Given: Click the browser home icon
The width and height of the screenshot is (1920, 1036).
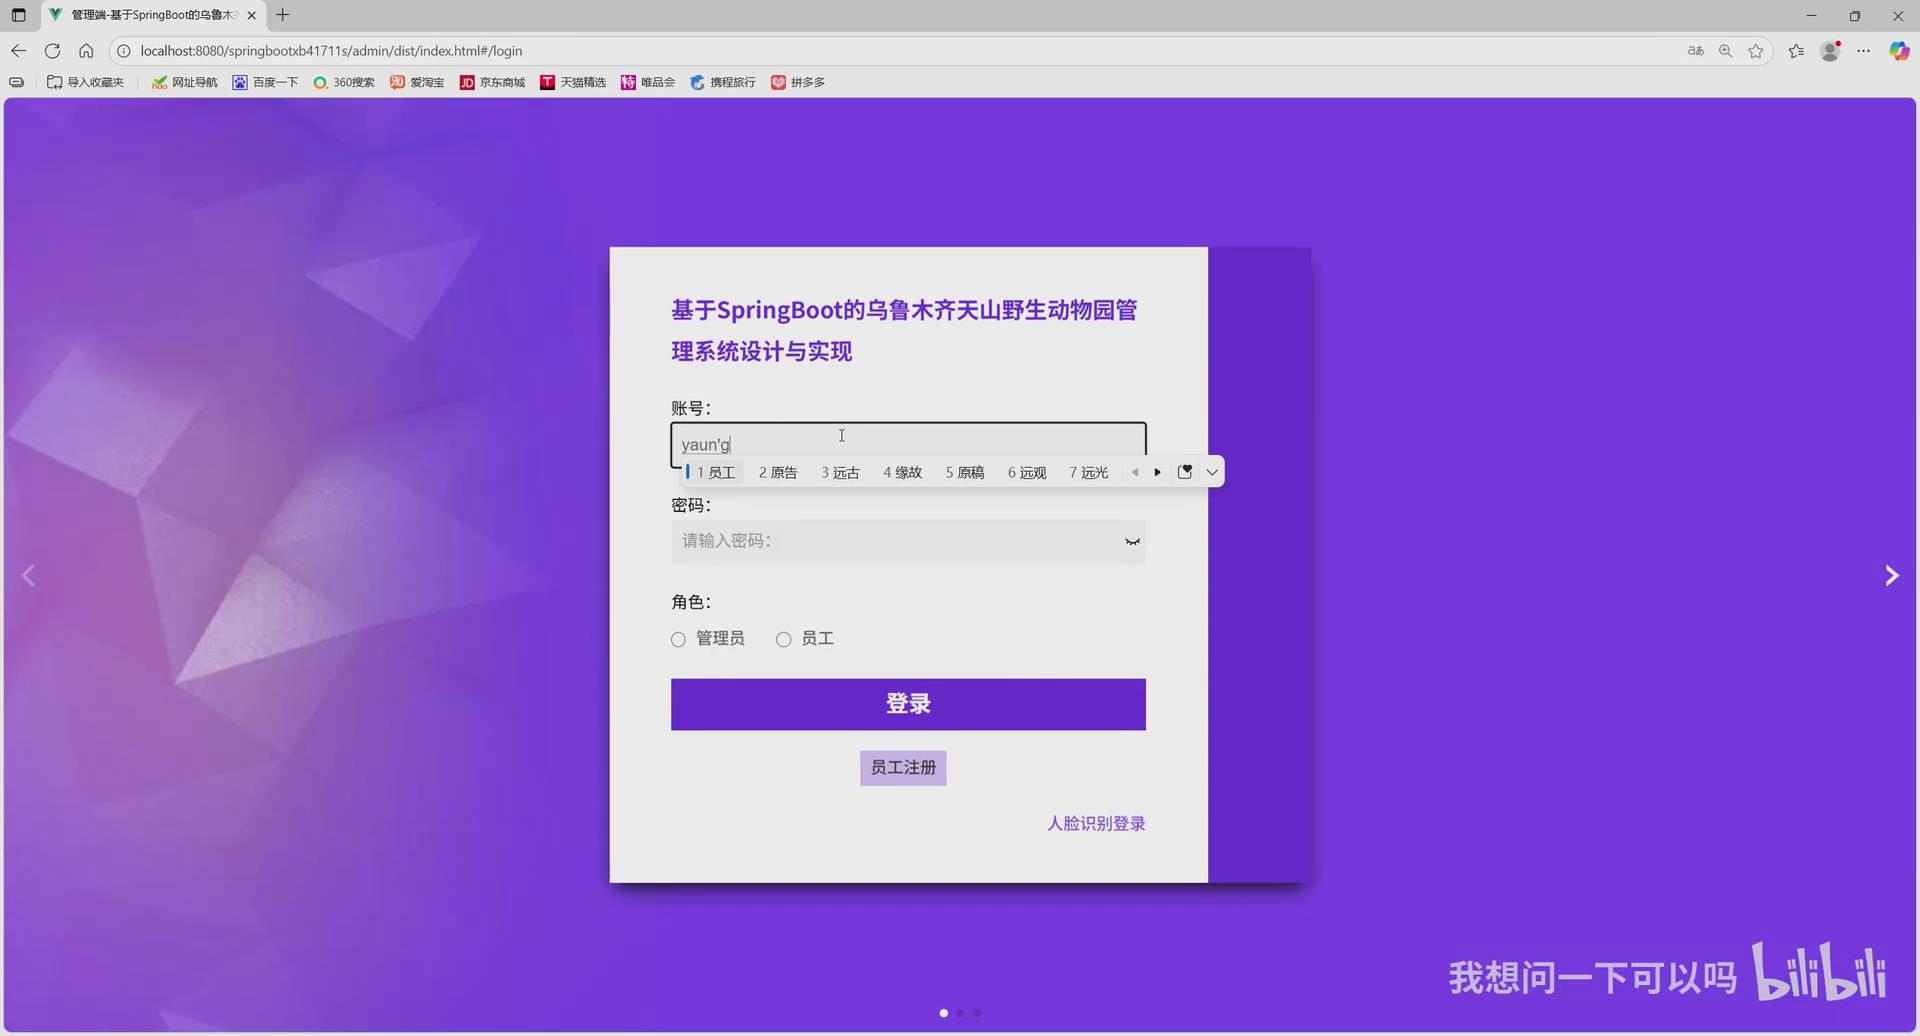Looking at the screenshot, I should [x=86, y=50].
